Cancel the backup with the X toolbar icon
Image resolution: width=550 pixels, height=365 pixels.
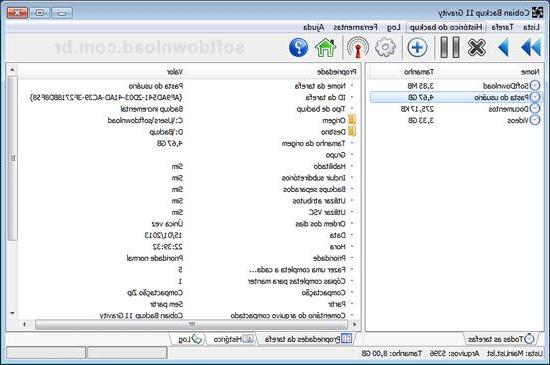point(477,47)
